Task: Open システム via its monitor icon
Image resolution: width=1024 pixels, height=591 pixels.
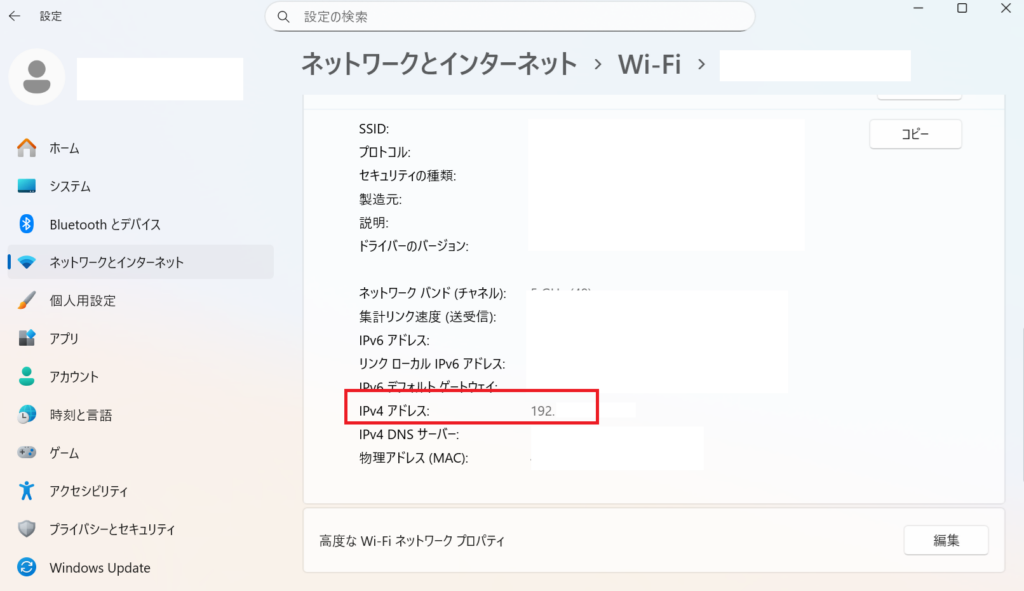Action: (x=27, y=186)
